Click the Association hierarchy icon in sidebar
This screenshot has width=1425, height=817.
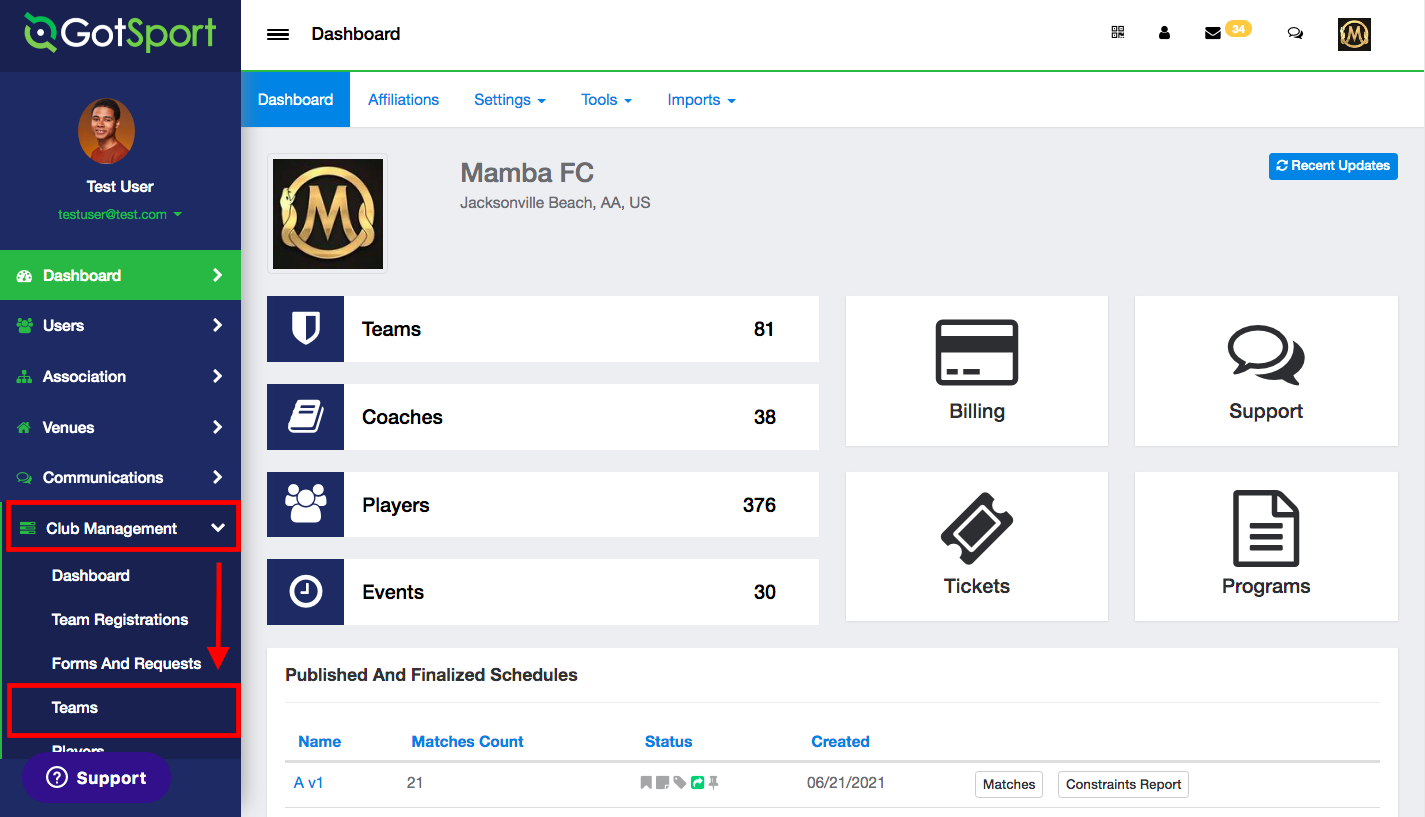pyautogui.click(x=25, y=377)
